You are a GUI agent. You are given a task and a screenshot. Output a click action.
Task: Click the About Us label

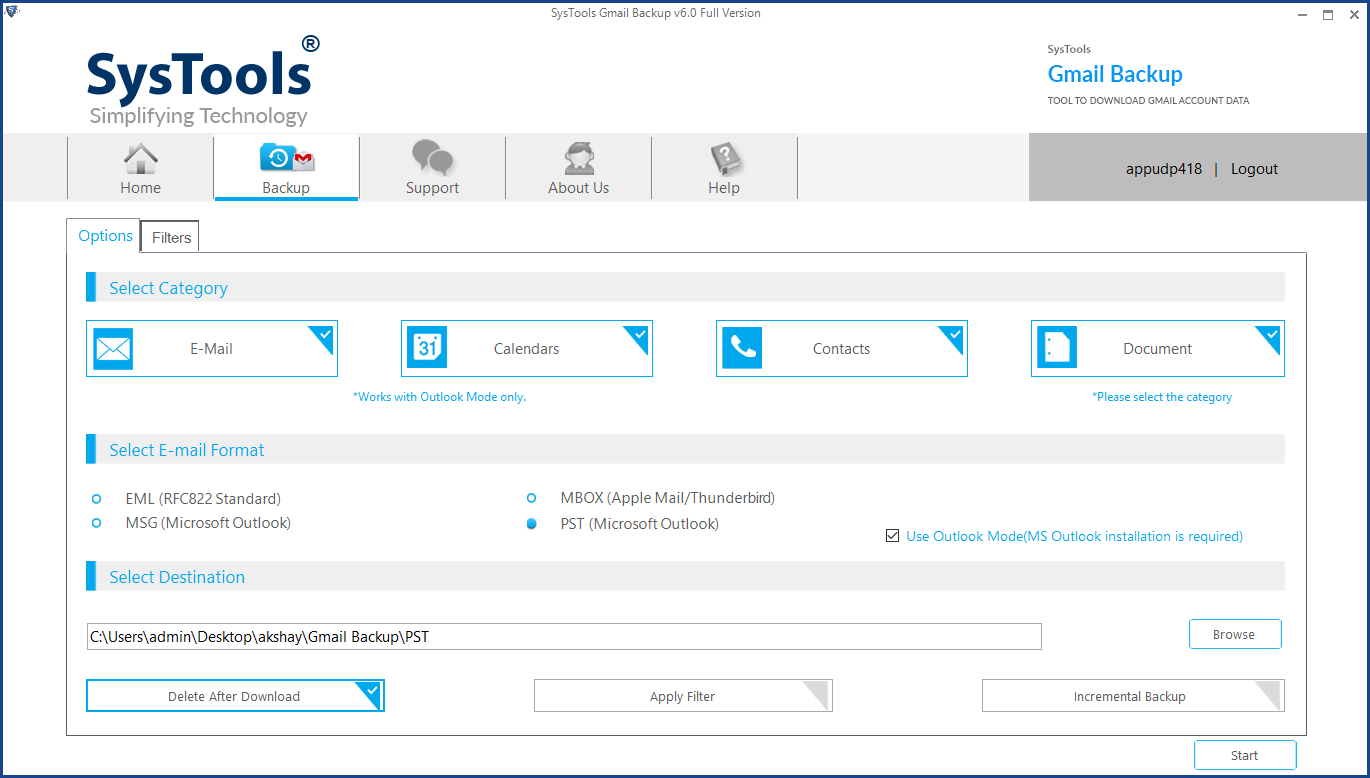point(578,188)
